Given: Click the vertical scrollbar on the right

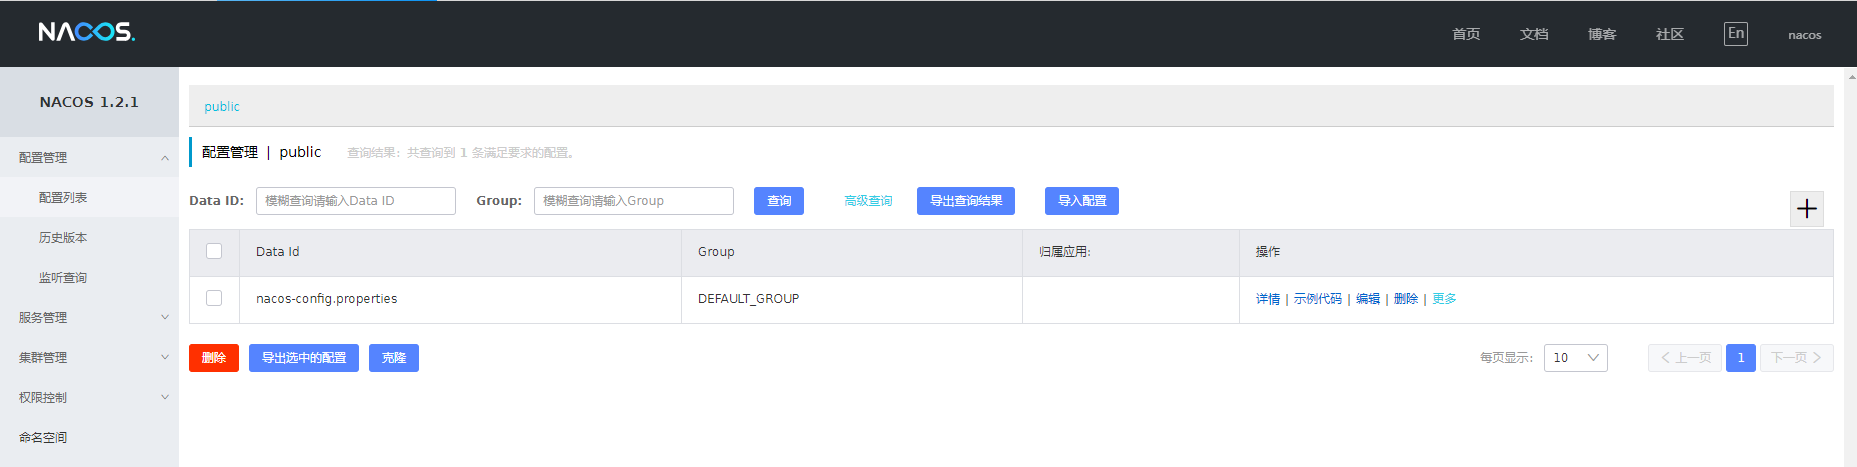Looking at the screenshot, I should click(x=1851, y=267).
